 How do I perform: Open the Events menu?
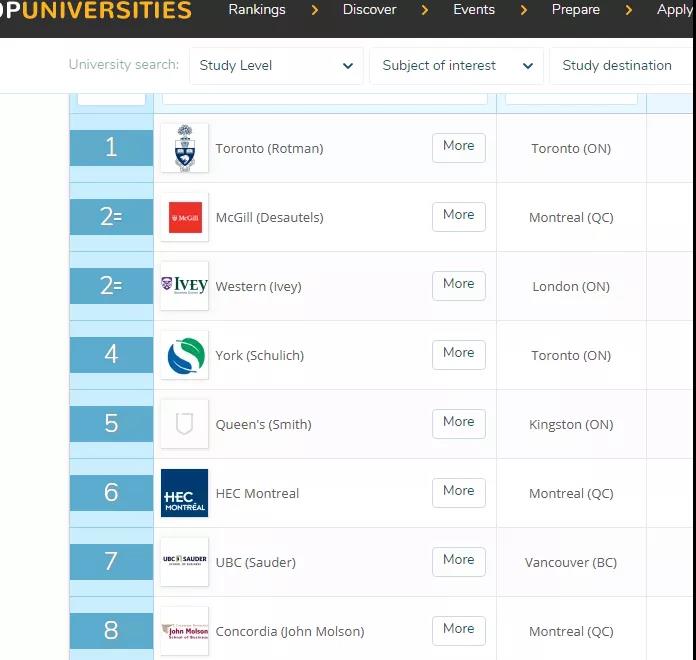[474, 10]
